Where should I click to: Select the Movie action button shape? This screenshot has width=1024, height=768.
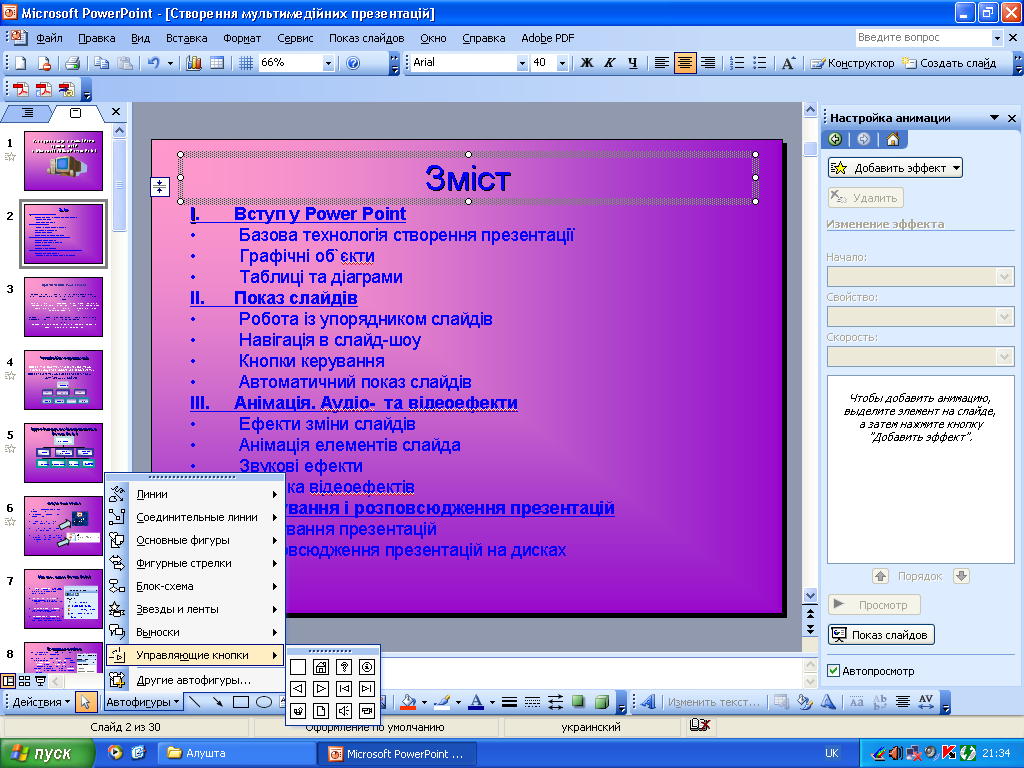(x=367, y=711)
